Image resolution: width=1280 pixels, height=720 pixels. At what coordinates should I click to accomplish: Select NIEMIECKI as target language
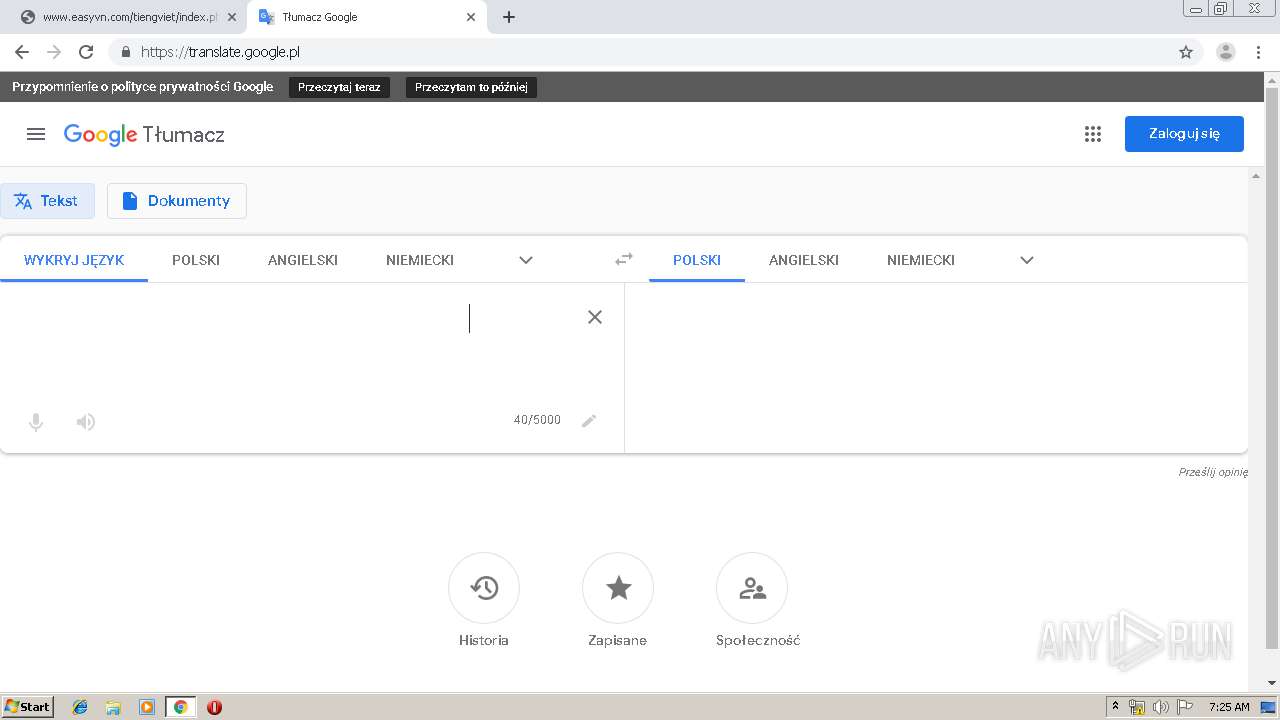921,260
